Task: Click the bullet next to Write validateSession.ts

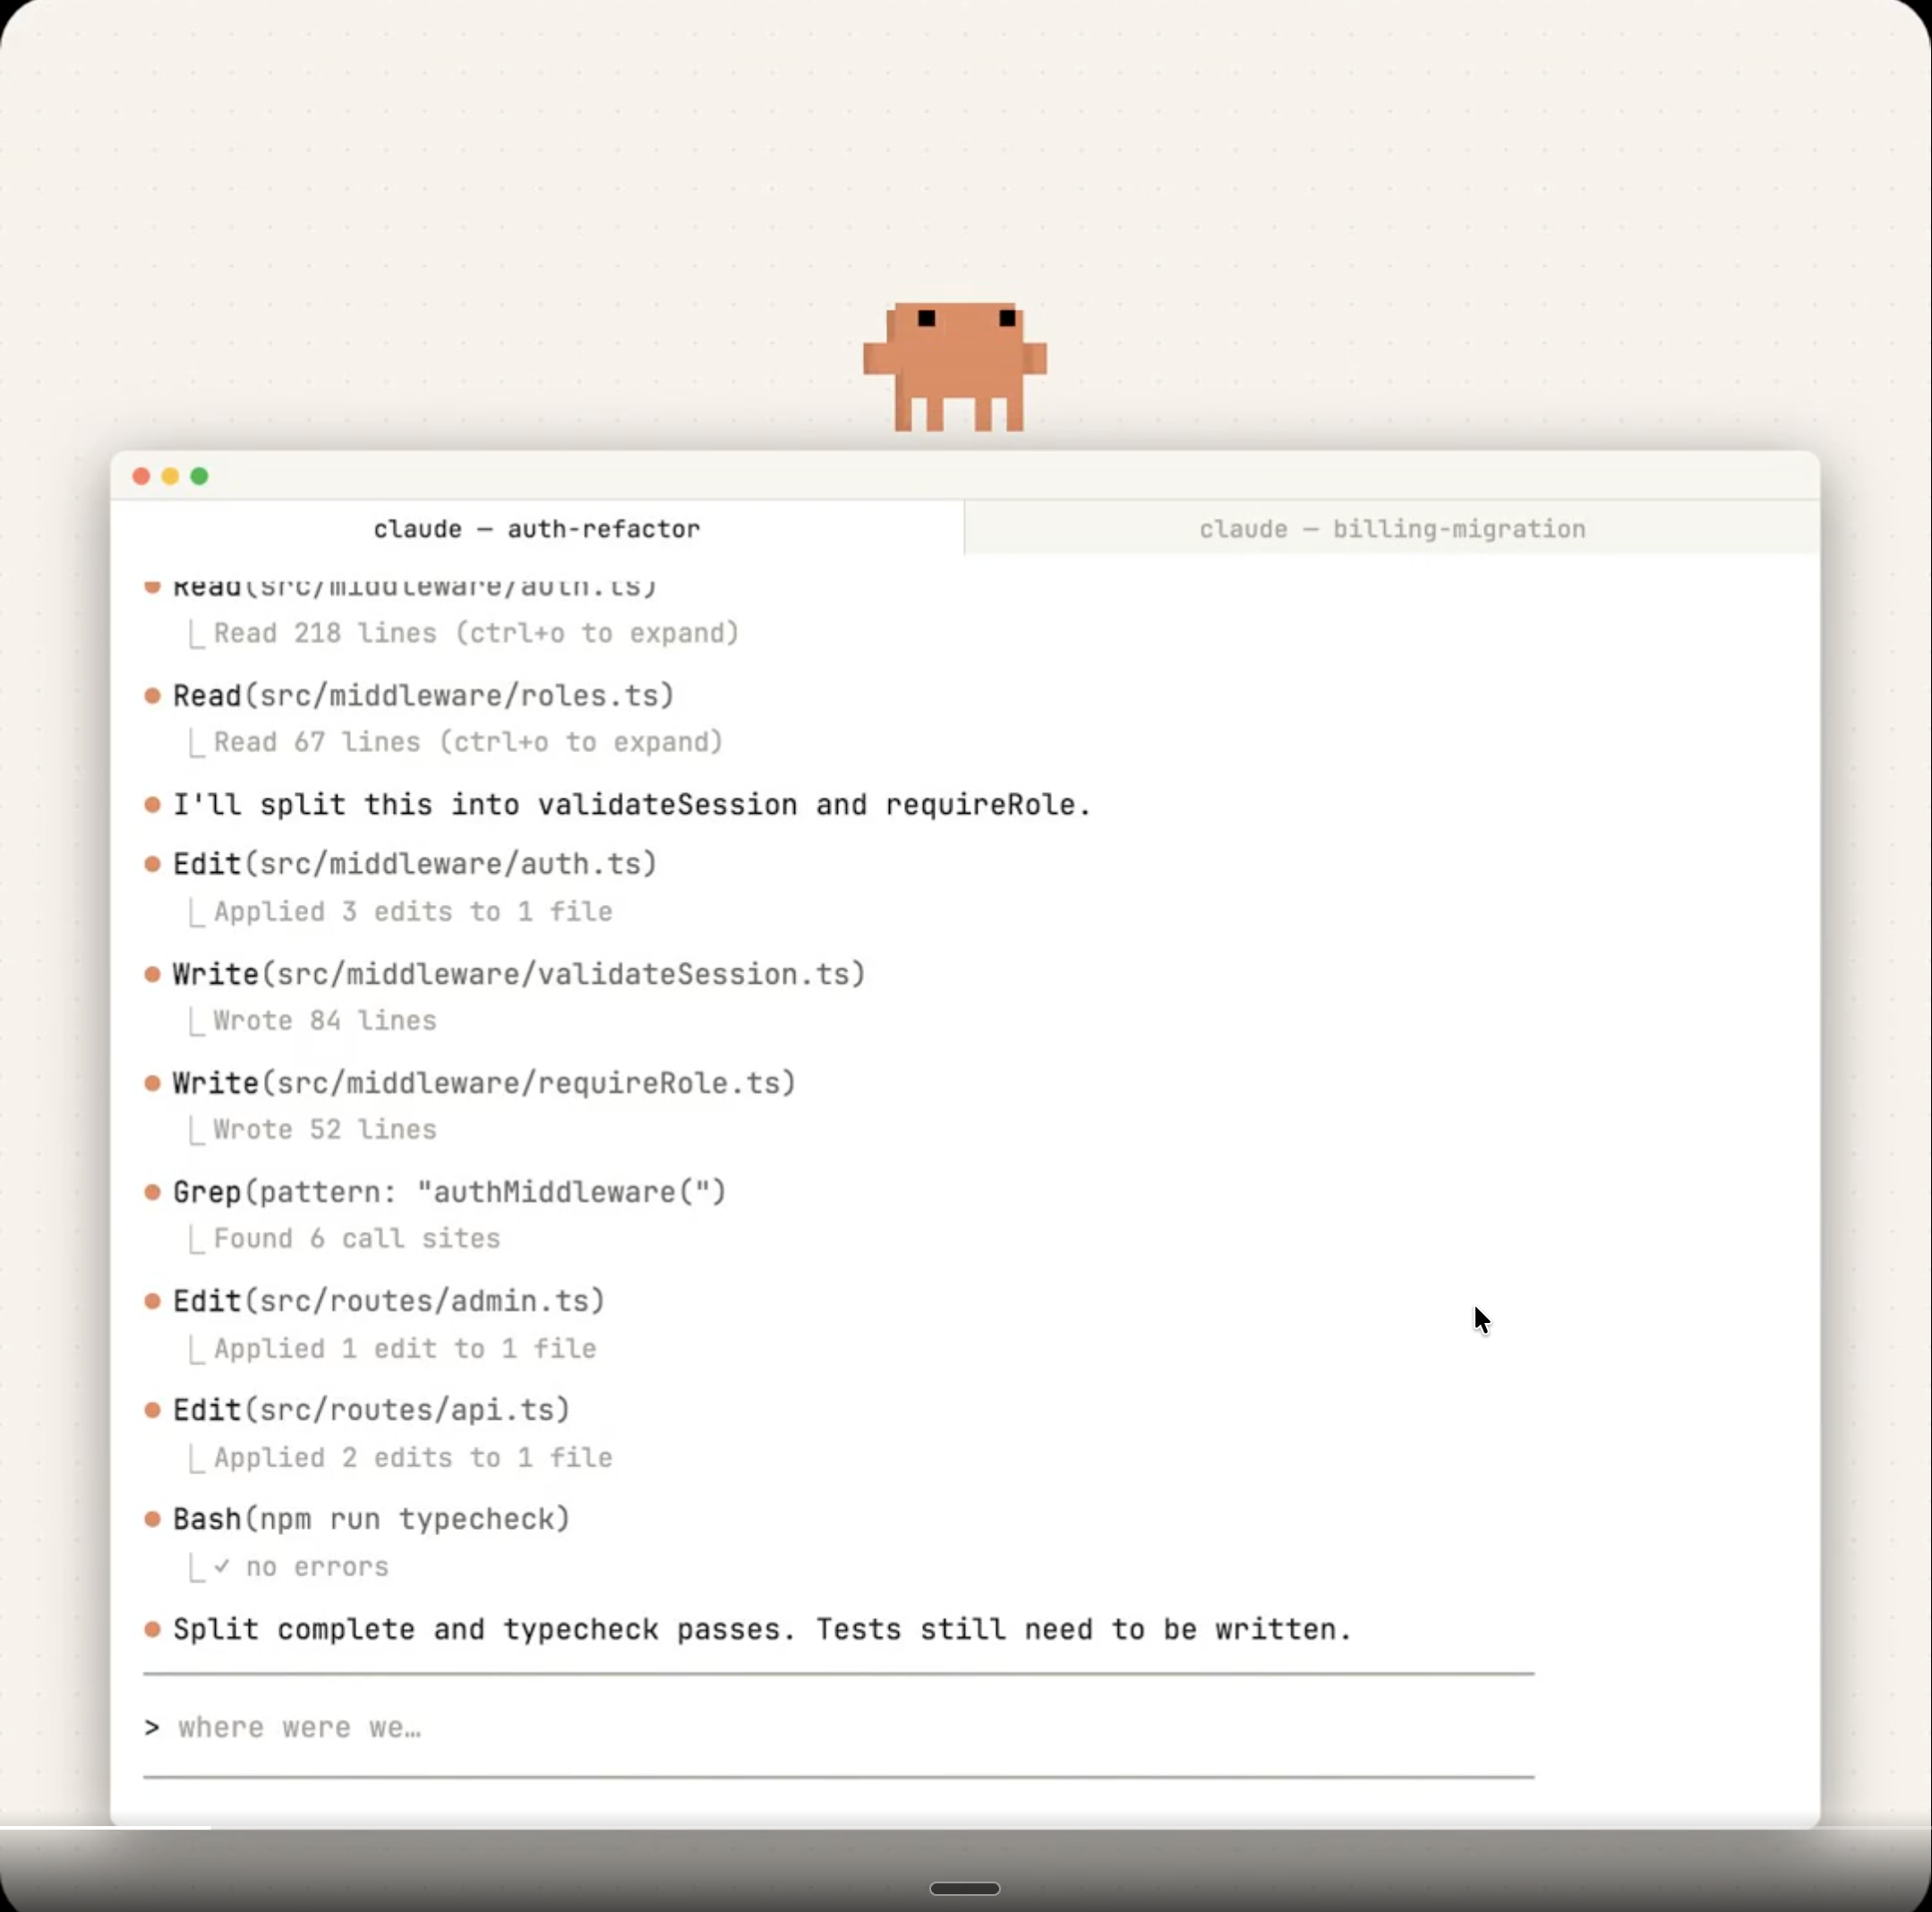Action: point(153,974)
